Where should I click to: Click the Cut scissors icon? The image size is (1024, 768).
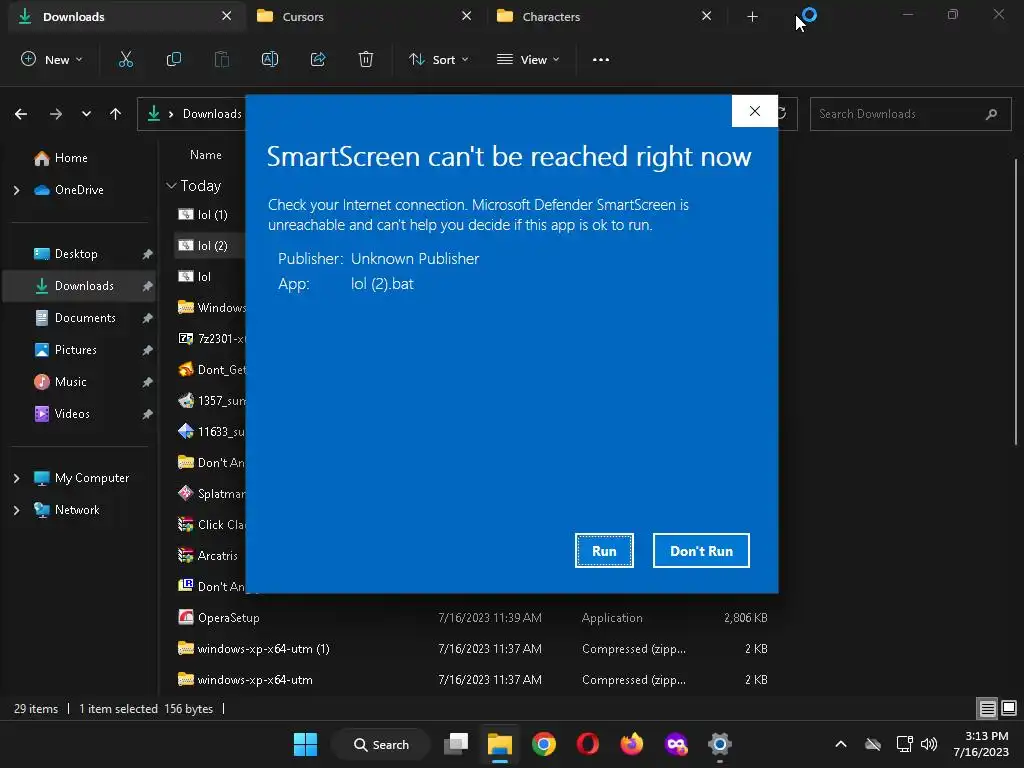(x=125, y=59)
